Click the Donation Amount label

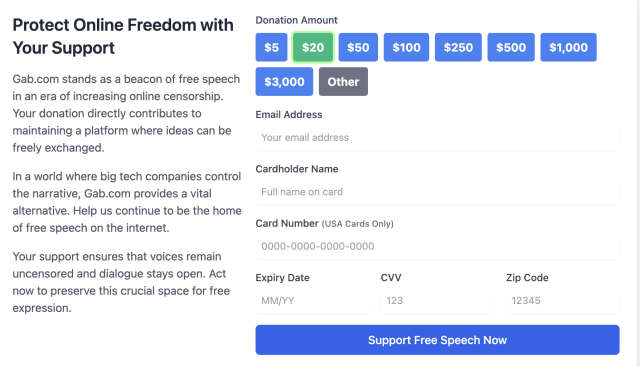tap(296, 20)
